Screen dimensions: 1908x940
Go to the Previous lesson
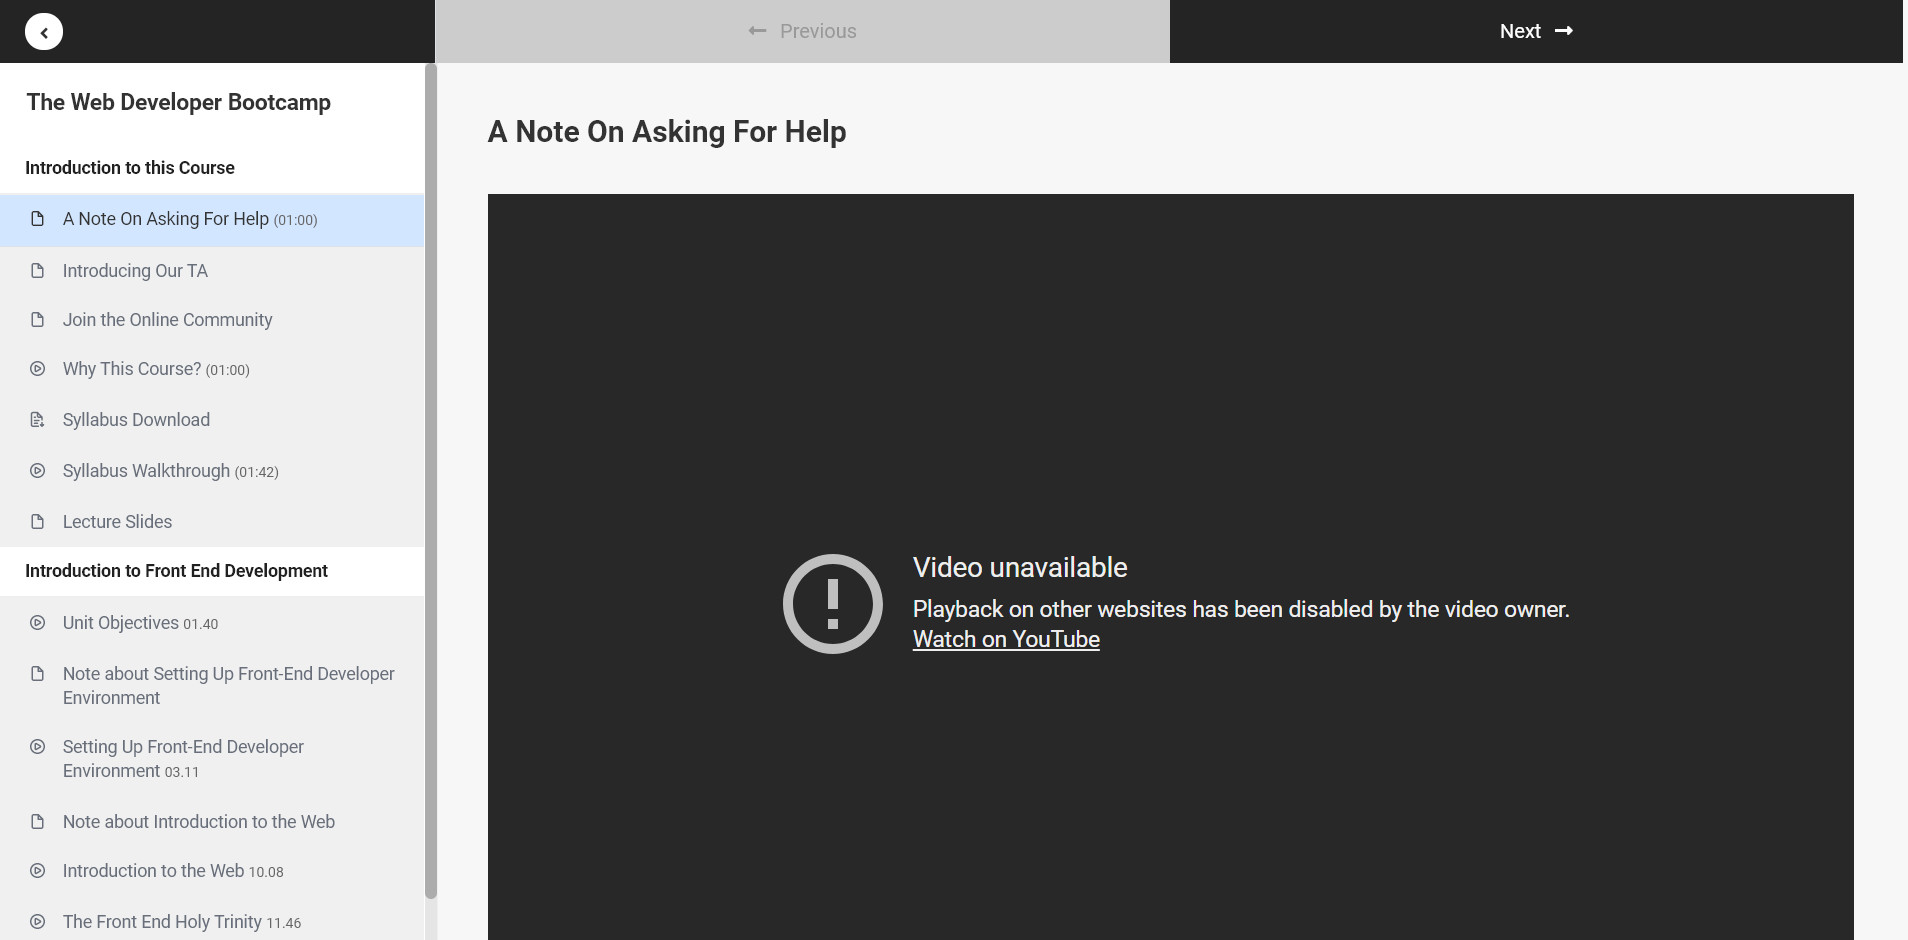(x=802, y=31)
